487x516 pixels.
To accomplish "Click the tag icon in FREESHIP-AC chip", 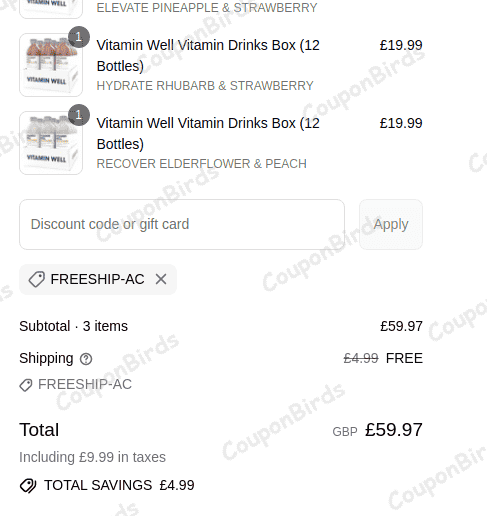I will (x=37, y=279).
